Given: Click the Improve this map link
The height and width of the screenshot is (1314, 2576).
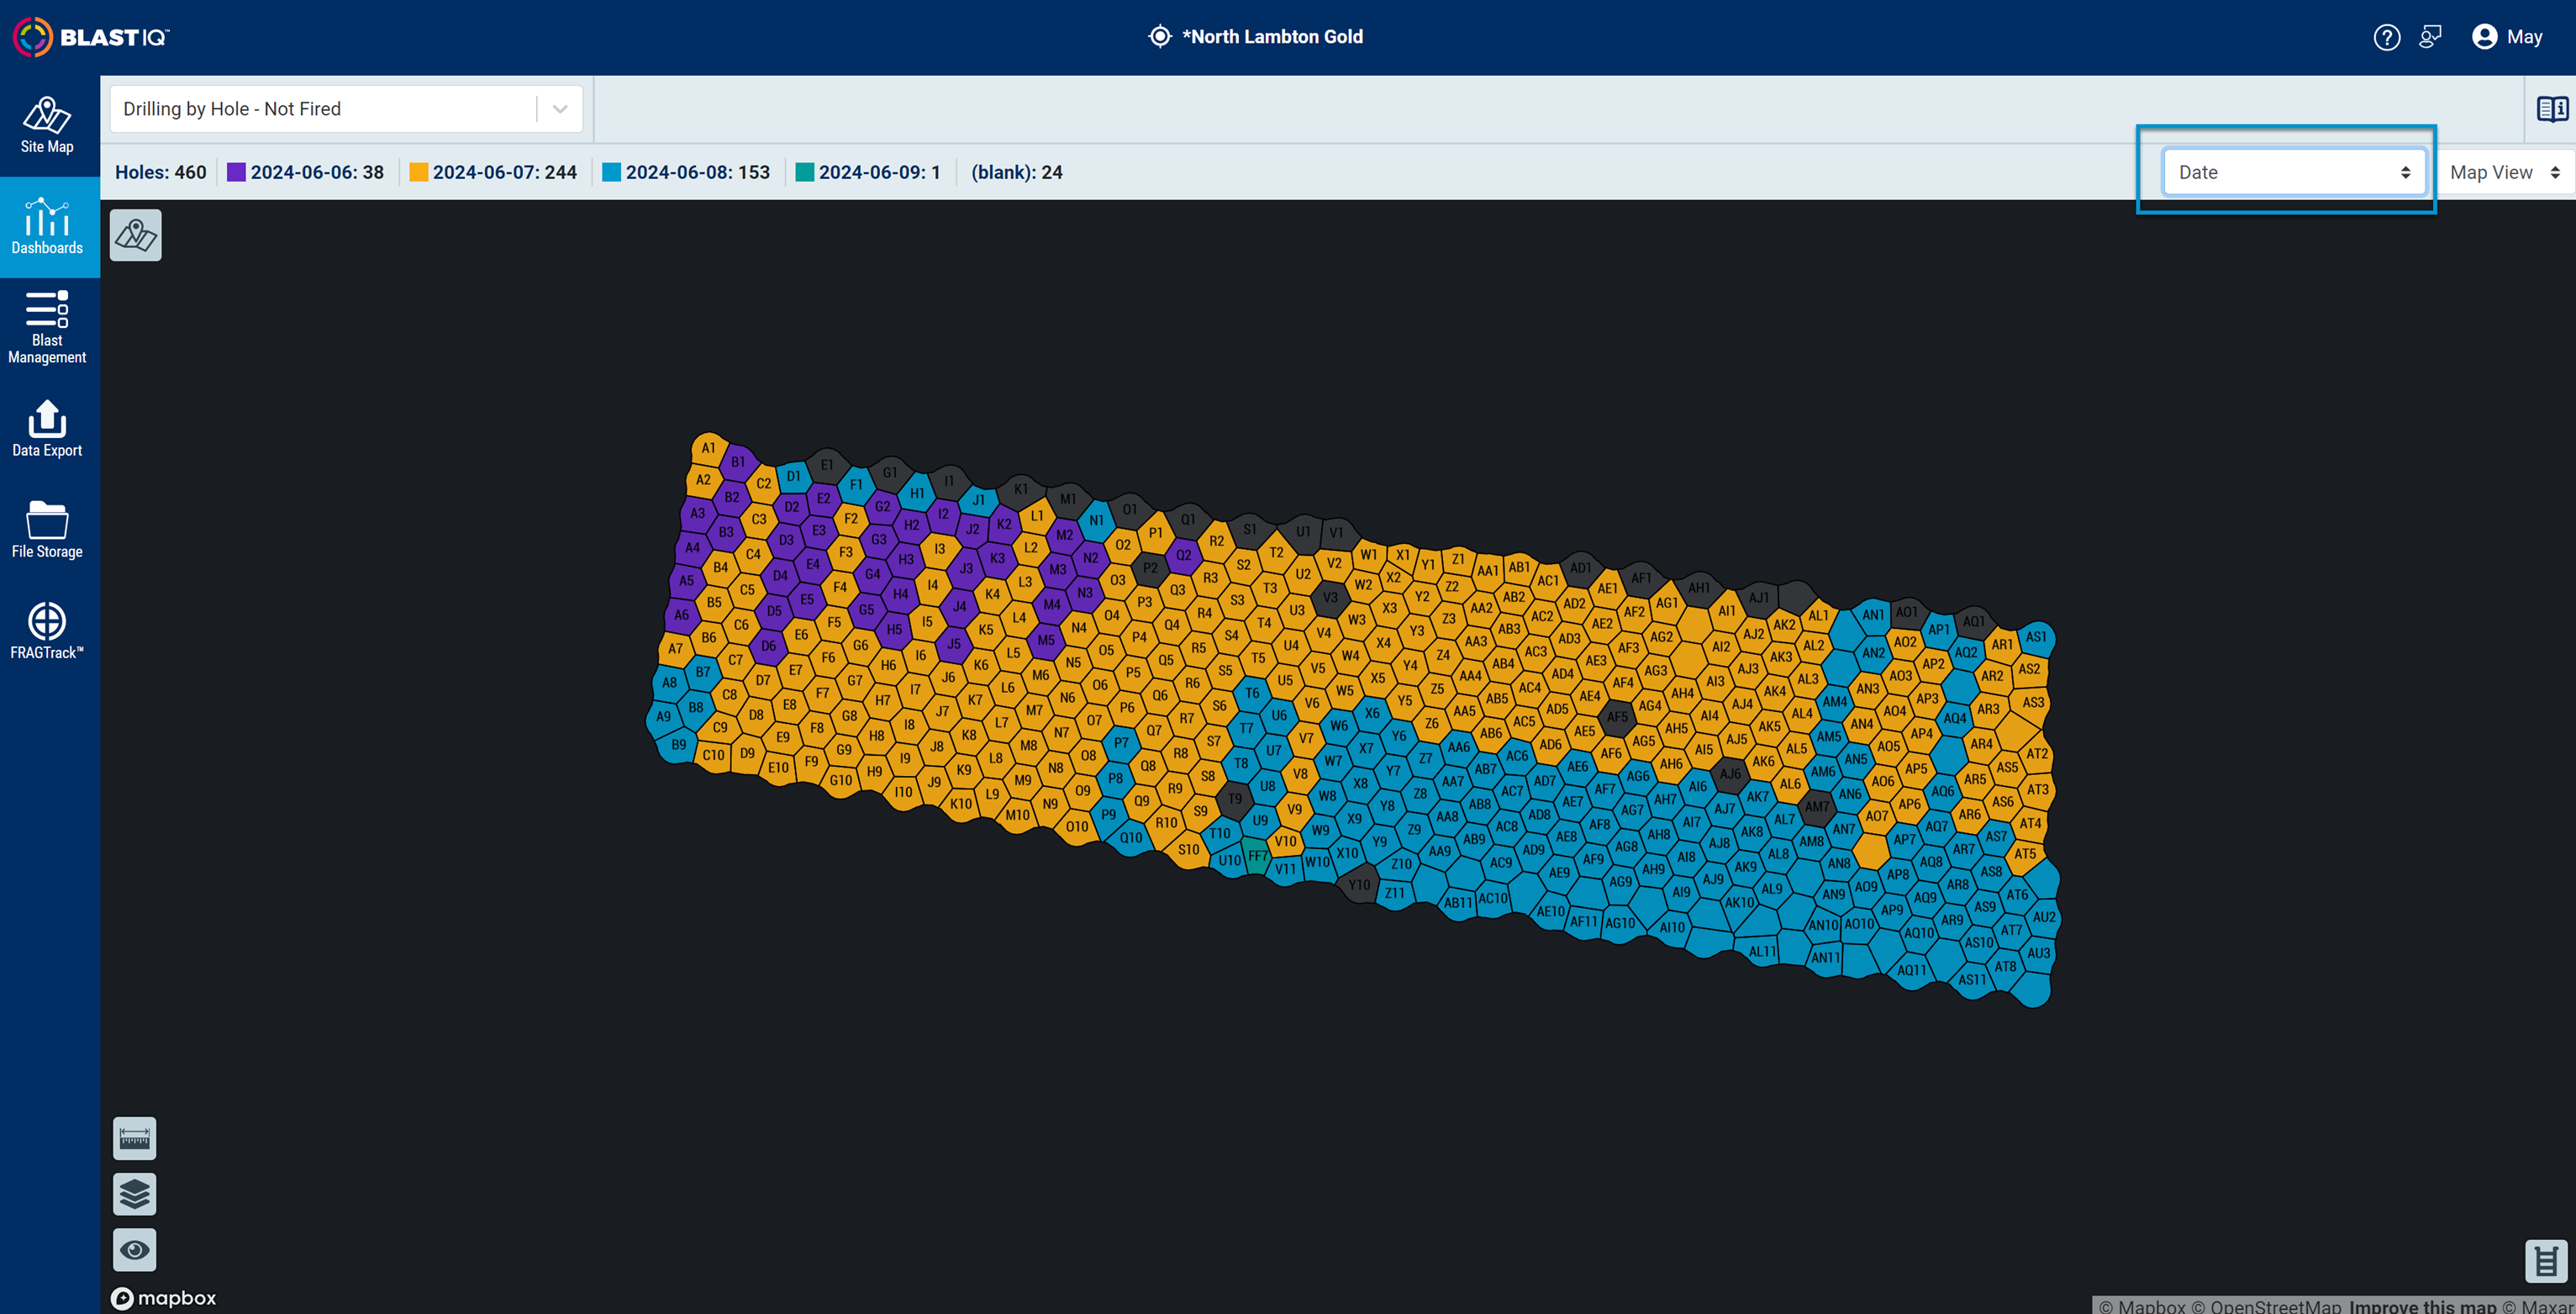Looking at the screenshot, I should (2423, 1306).
